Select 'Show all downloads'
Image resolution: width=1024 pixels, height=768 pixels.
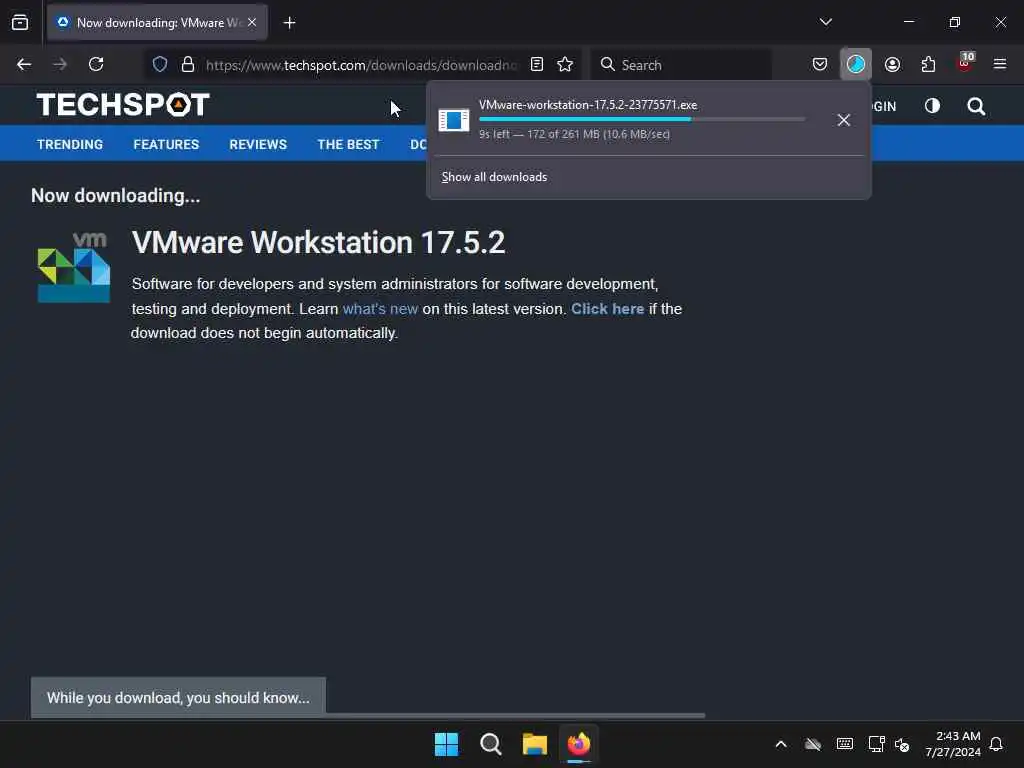pos(494,177)
